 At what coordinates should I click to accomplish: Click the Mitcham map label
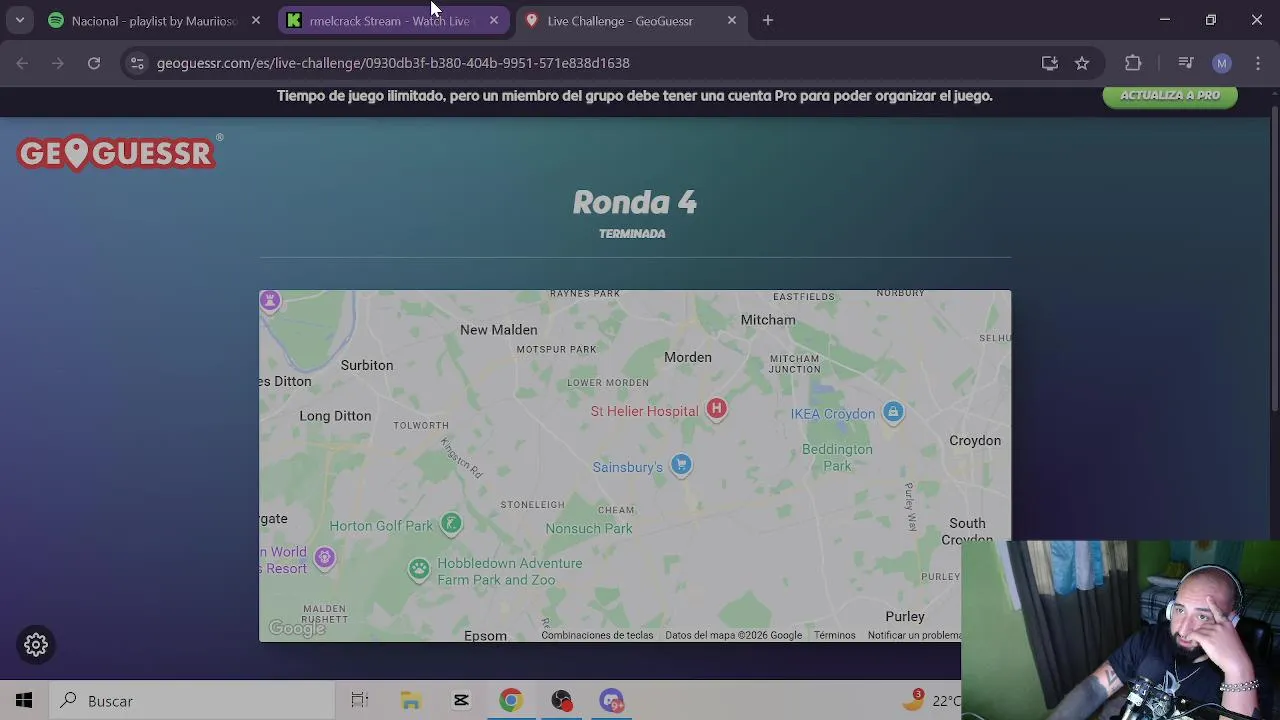click(x=768, y=320)
